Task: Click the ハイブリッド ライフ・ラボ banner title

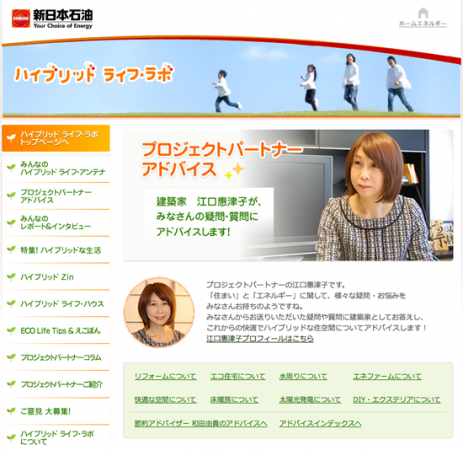Action: click(x=94, y=73)
